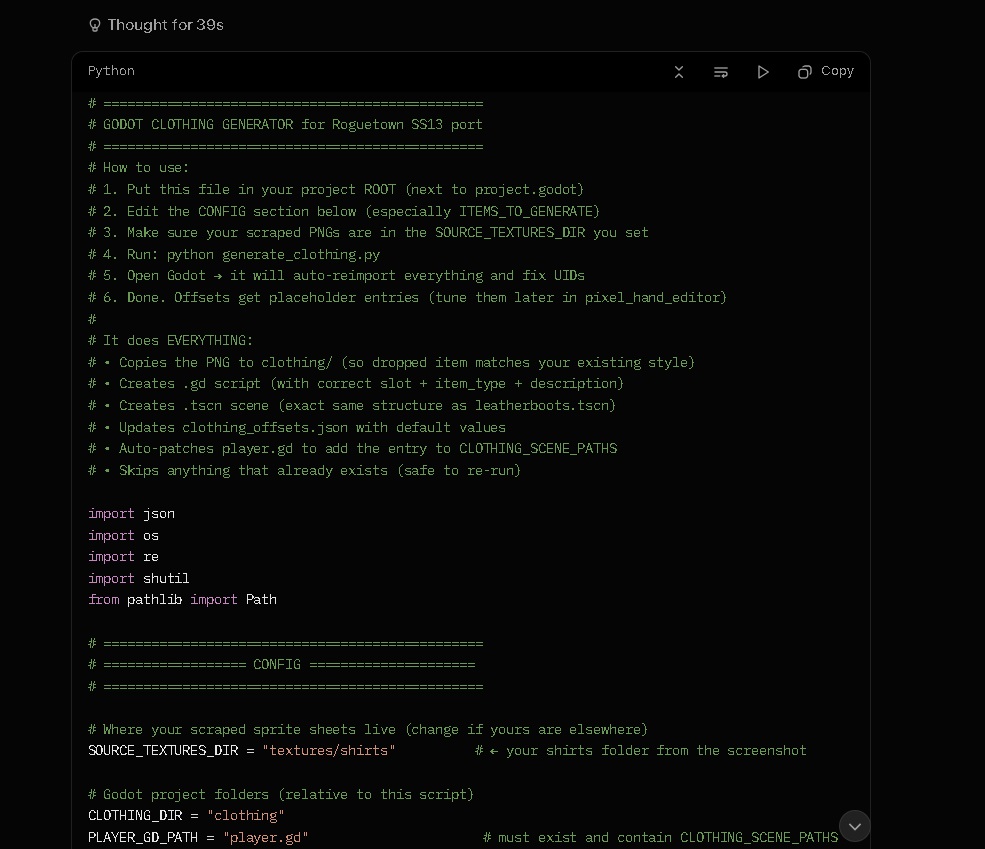Click the 'must exist and contain CLOTHING_SCENE_PATHS' comment
Viewport: 985px width, 849px height.
coord(660,838)
